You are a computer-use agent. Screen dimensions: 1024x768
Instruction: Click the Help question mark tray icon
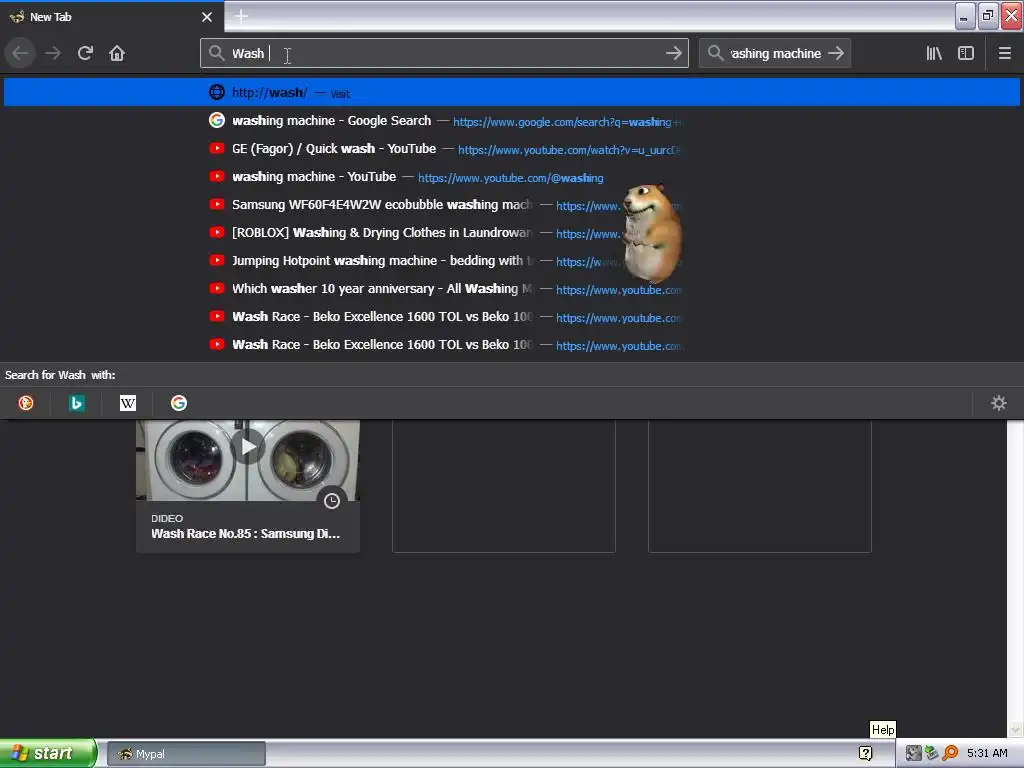coord(865,754)
